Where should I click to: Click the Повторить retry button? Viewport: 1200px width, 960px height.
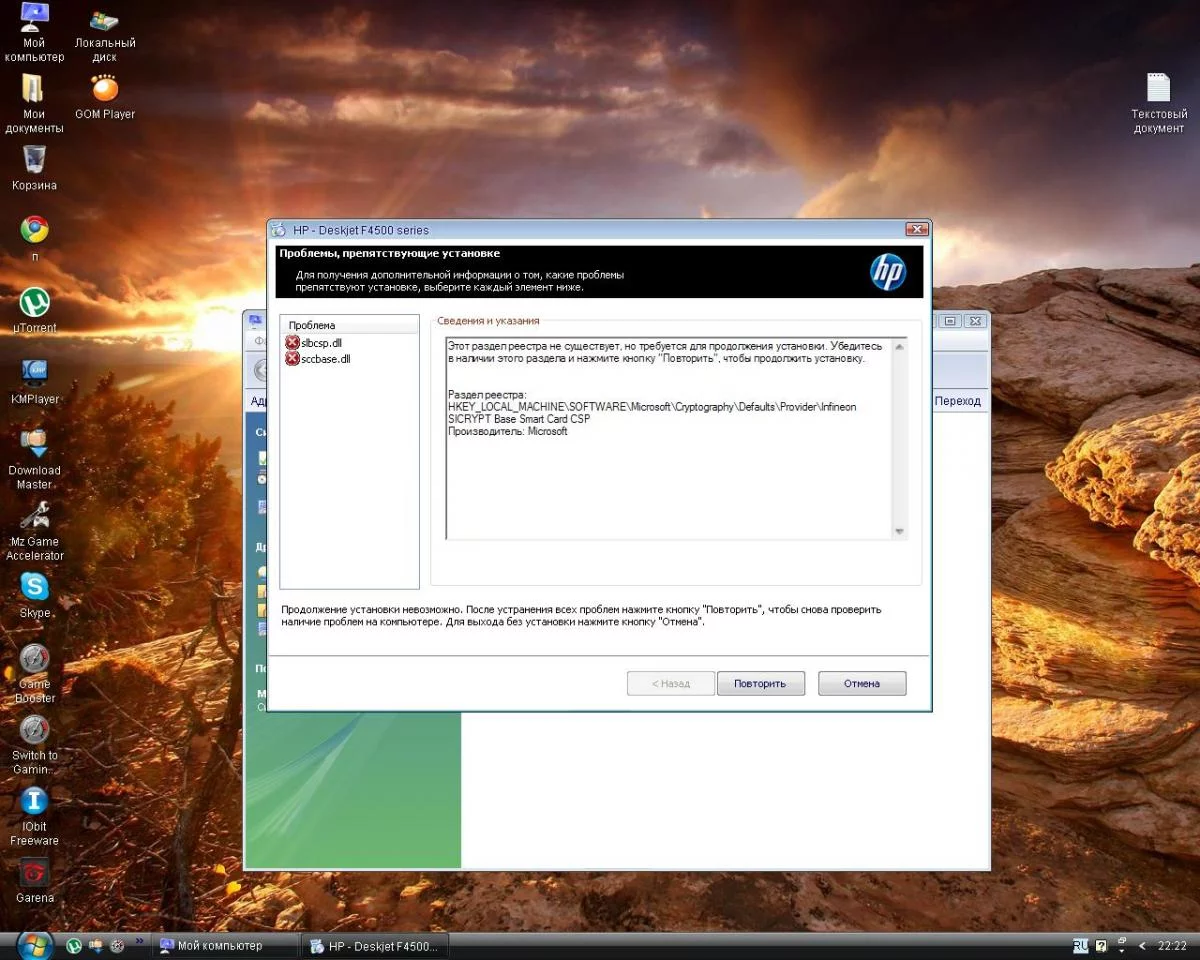[760, 684]
